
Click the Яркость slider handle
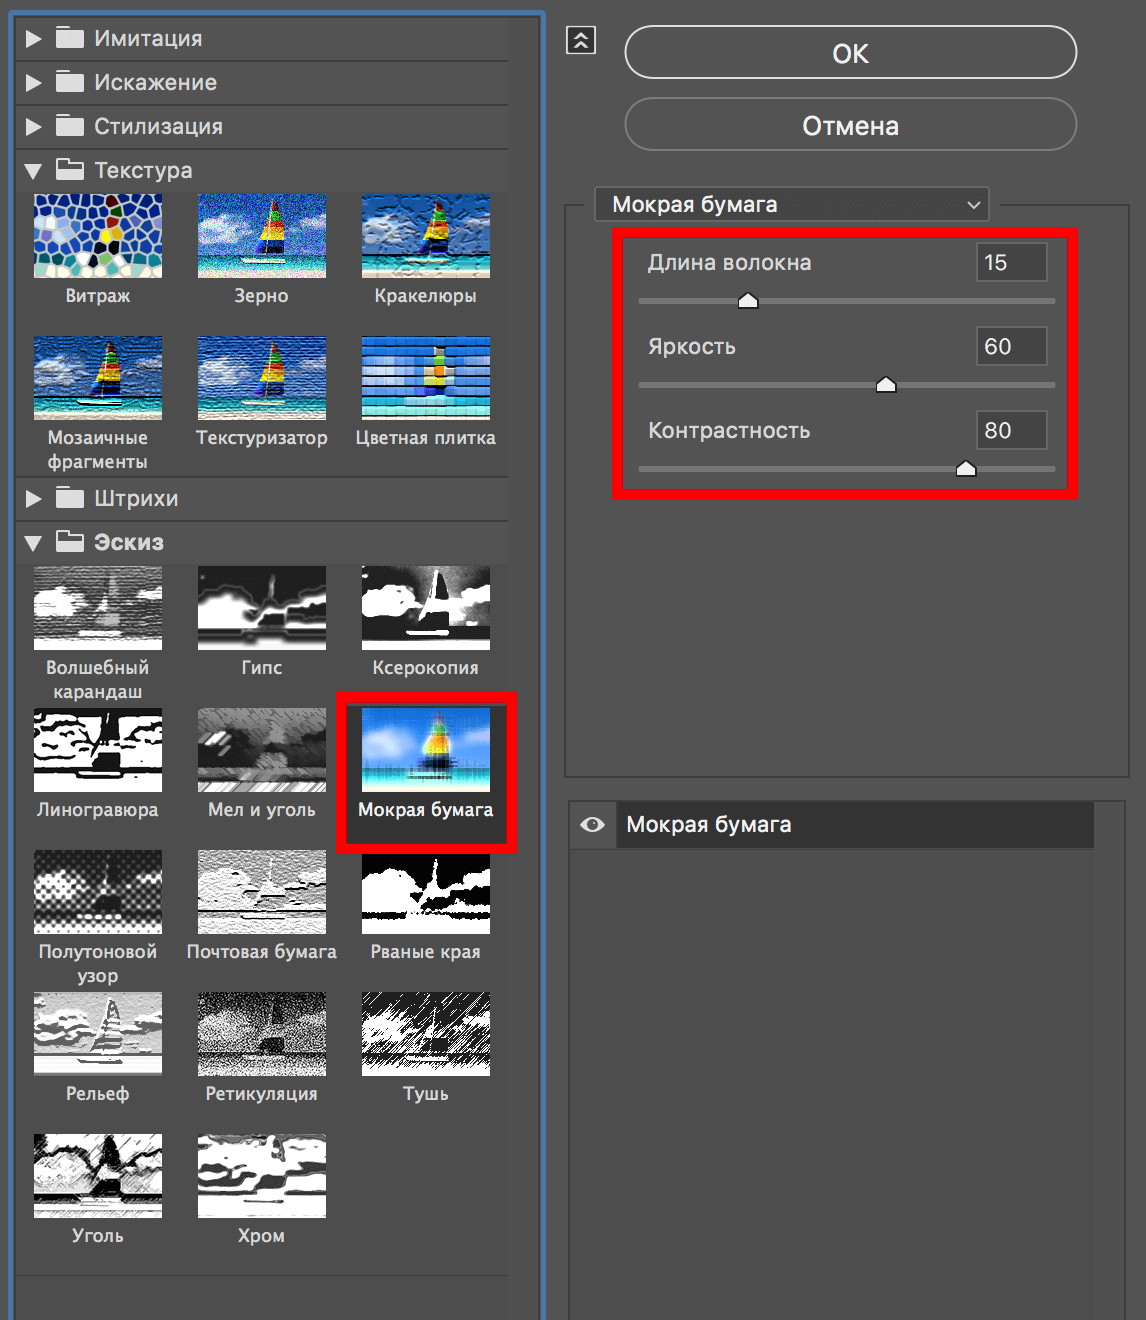tap(886, 385)
